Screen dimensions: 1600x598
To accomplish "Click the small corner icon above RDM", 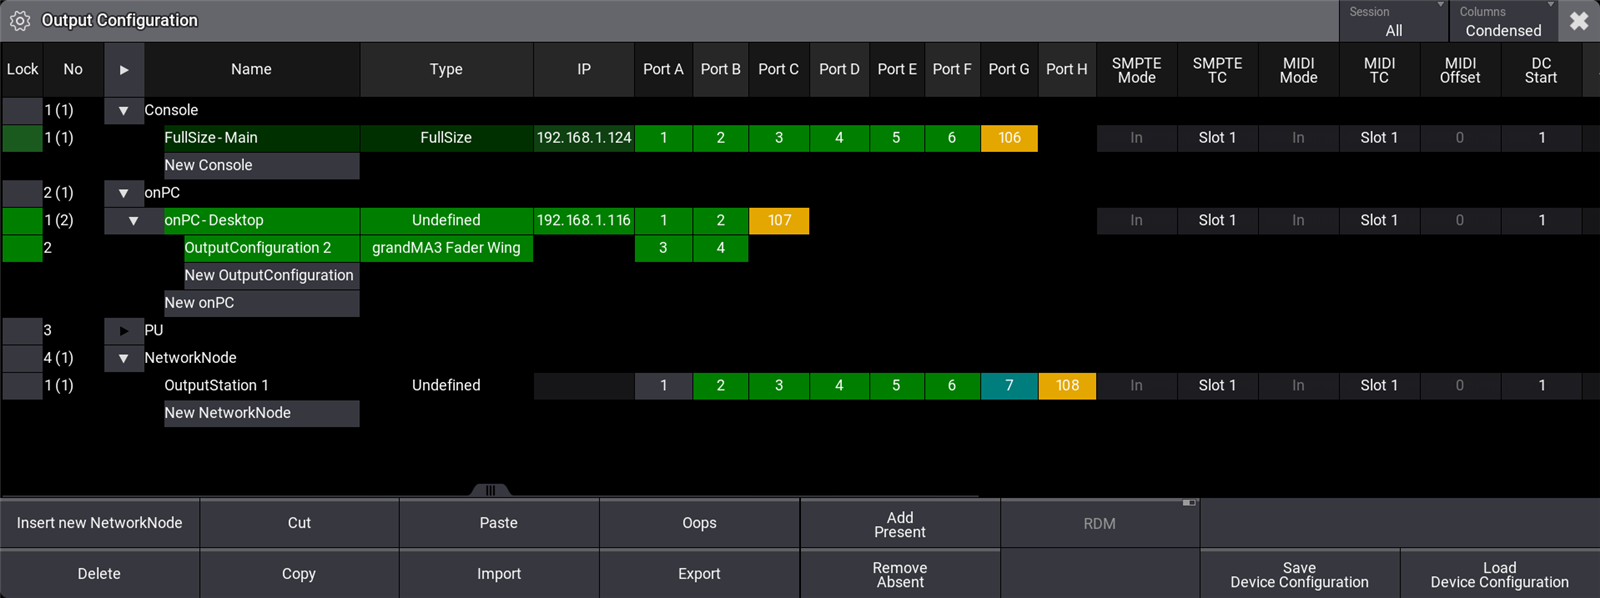I will tap(1189, 503).
